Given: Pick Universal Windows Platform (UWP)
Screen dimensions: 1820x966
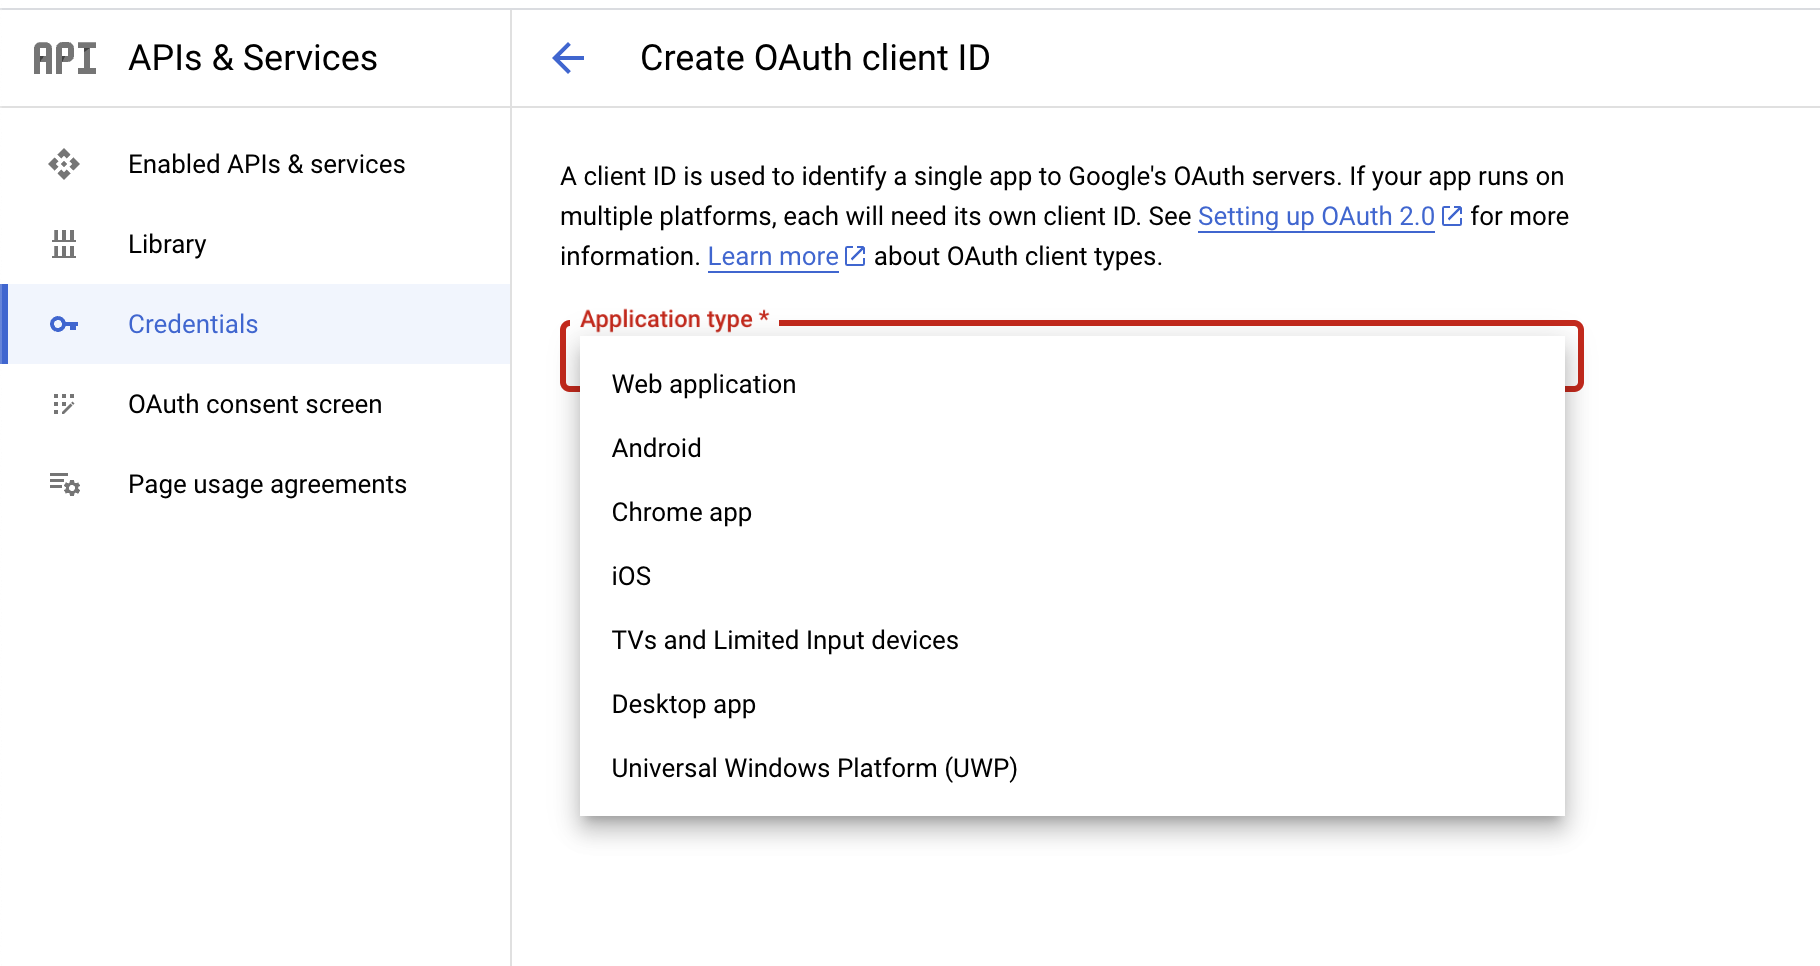Looking at the screenshot, I should 814,768.
